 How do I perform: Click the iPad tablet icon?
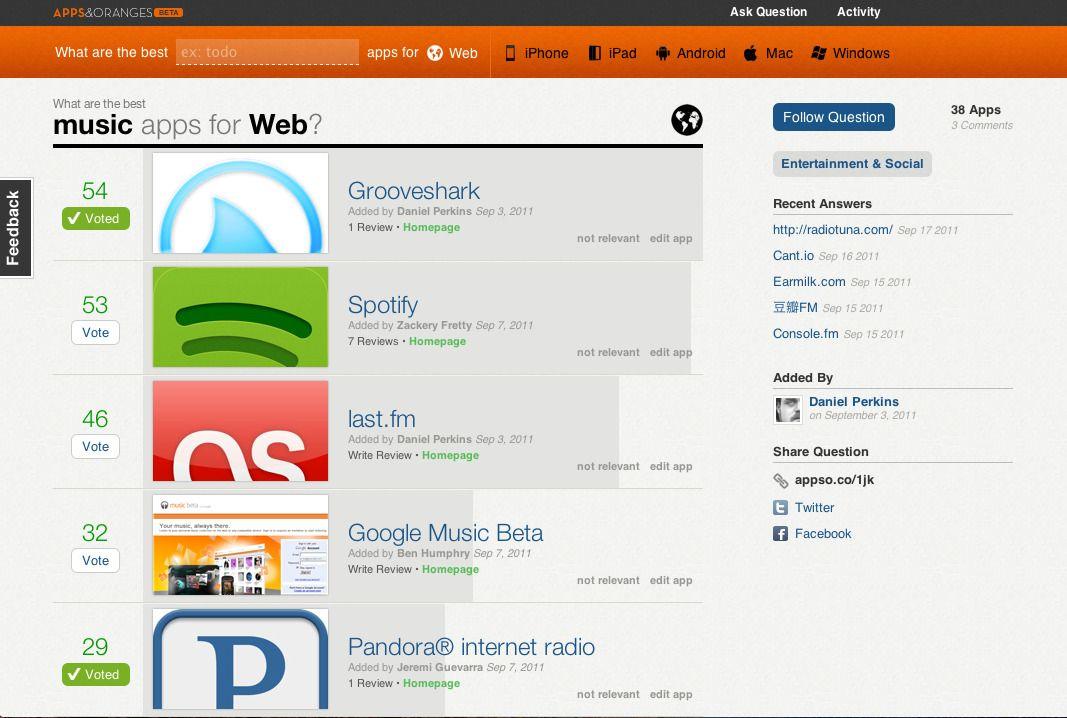click(594, 53)
